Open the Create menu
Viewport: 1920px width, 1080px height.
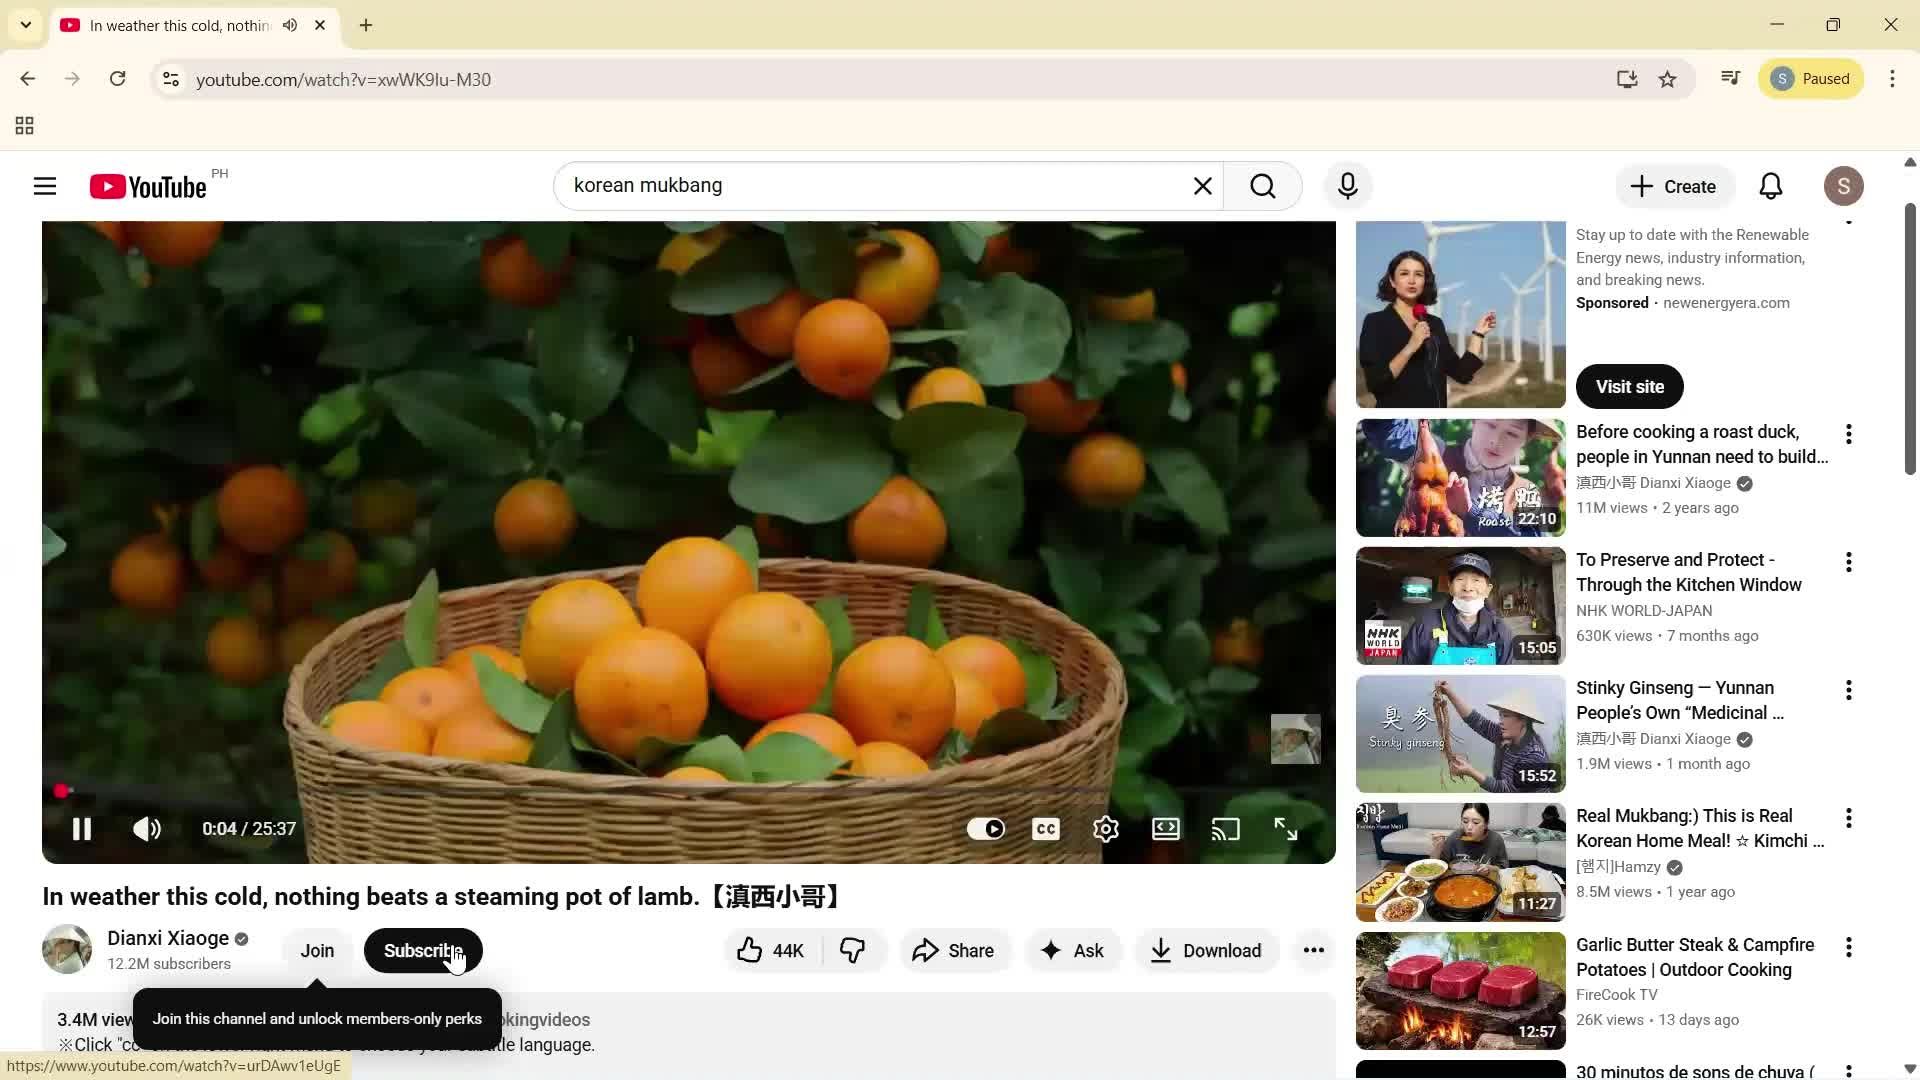point(1674,186)
